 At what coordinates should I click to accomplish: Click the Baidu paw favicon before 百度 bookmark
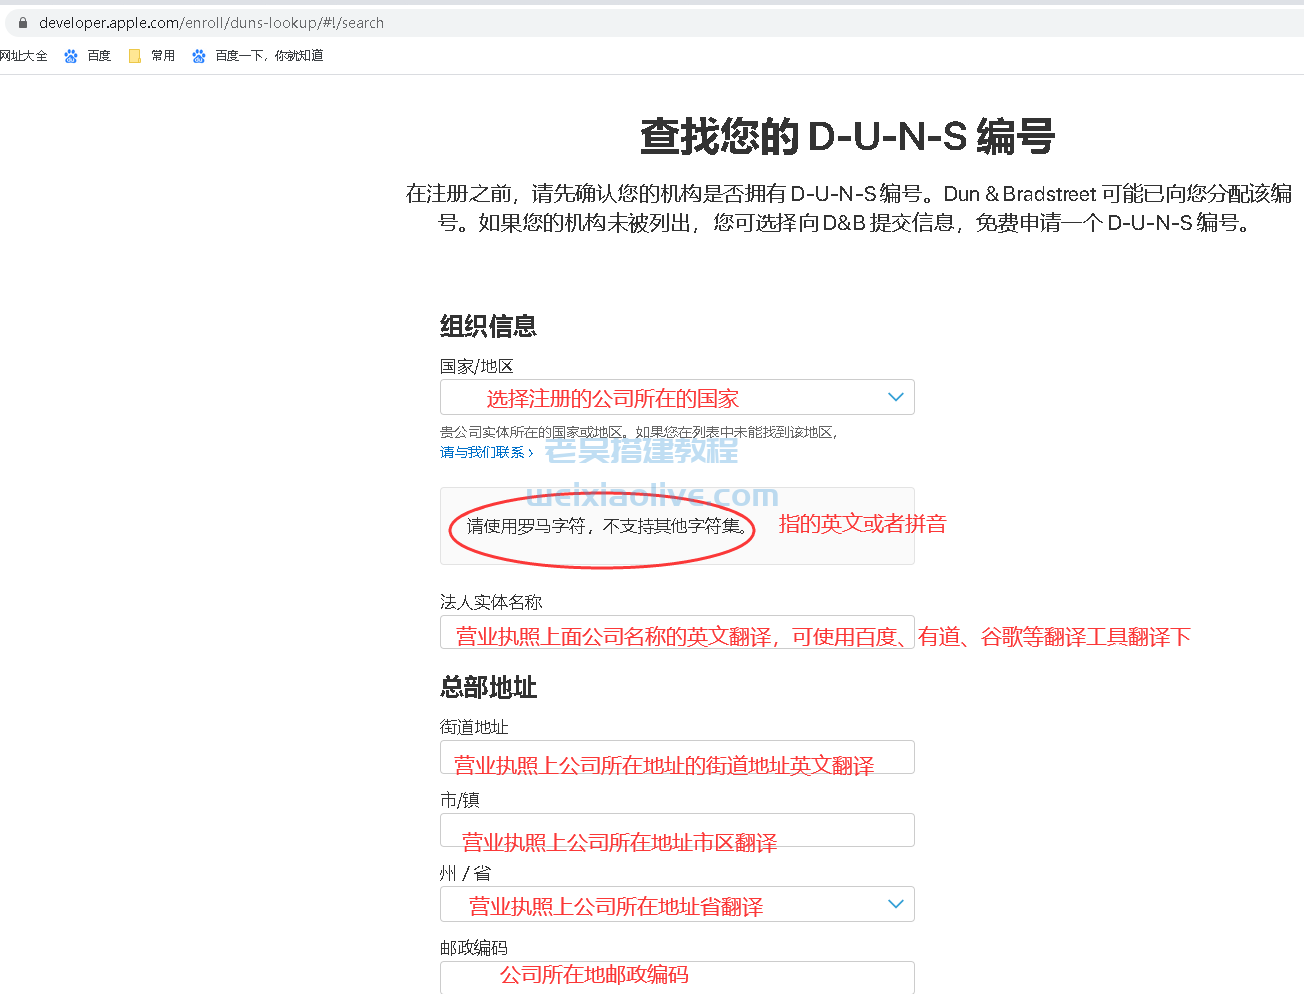pyautogui.click(x=70, y=55)
